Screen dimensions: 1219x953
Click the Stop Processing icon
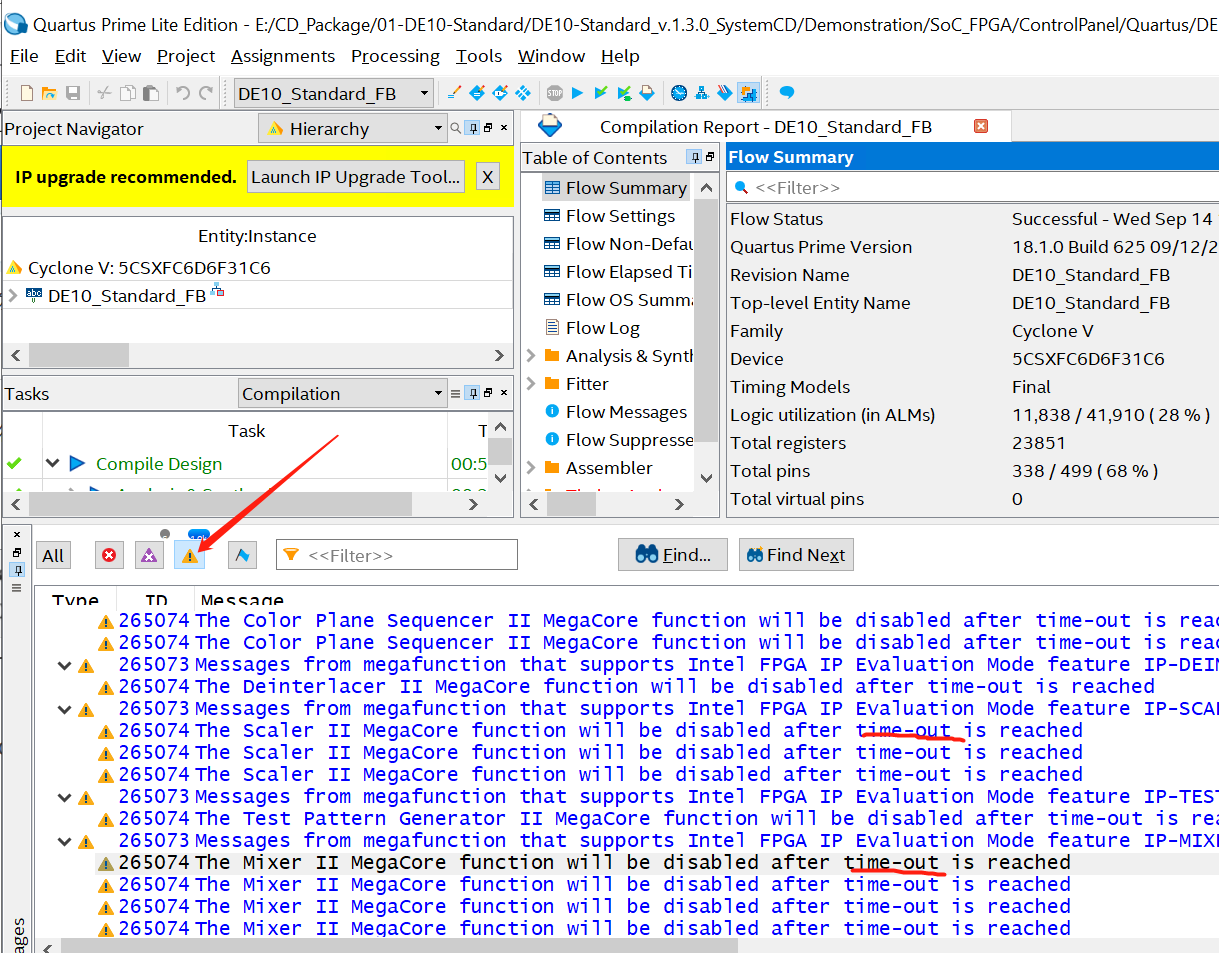(555, 93)
